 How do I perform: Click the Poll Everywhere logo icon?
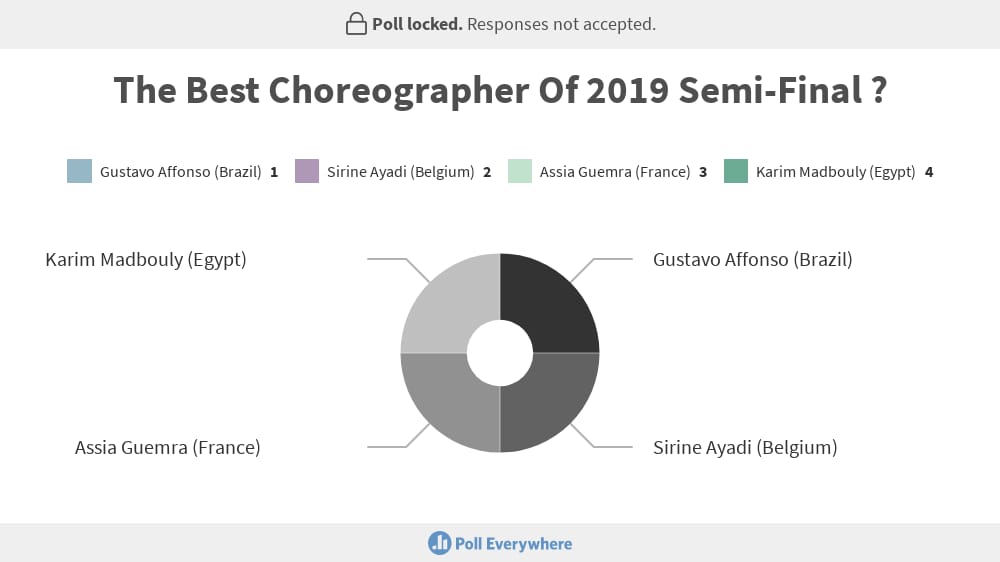(439, 544)
